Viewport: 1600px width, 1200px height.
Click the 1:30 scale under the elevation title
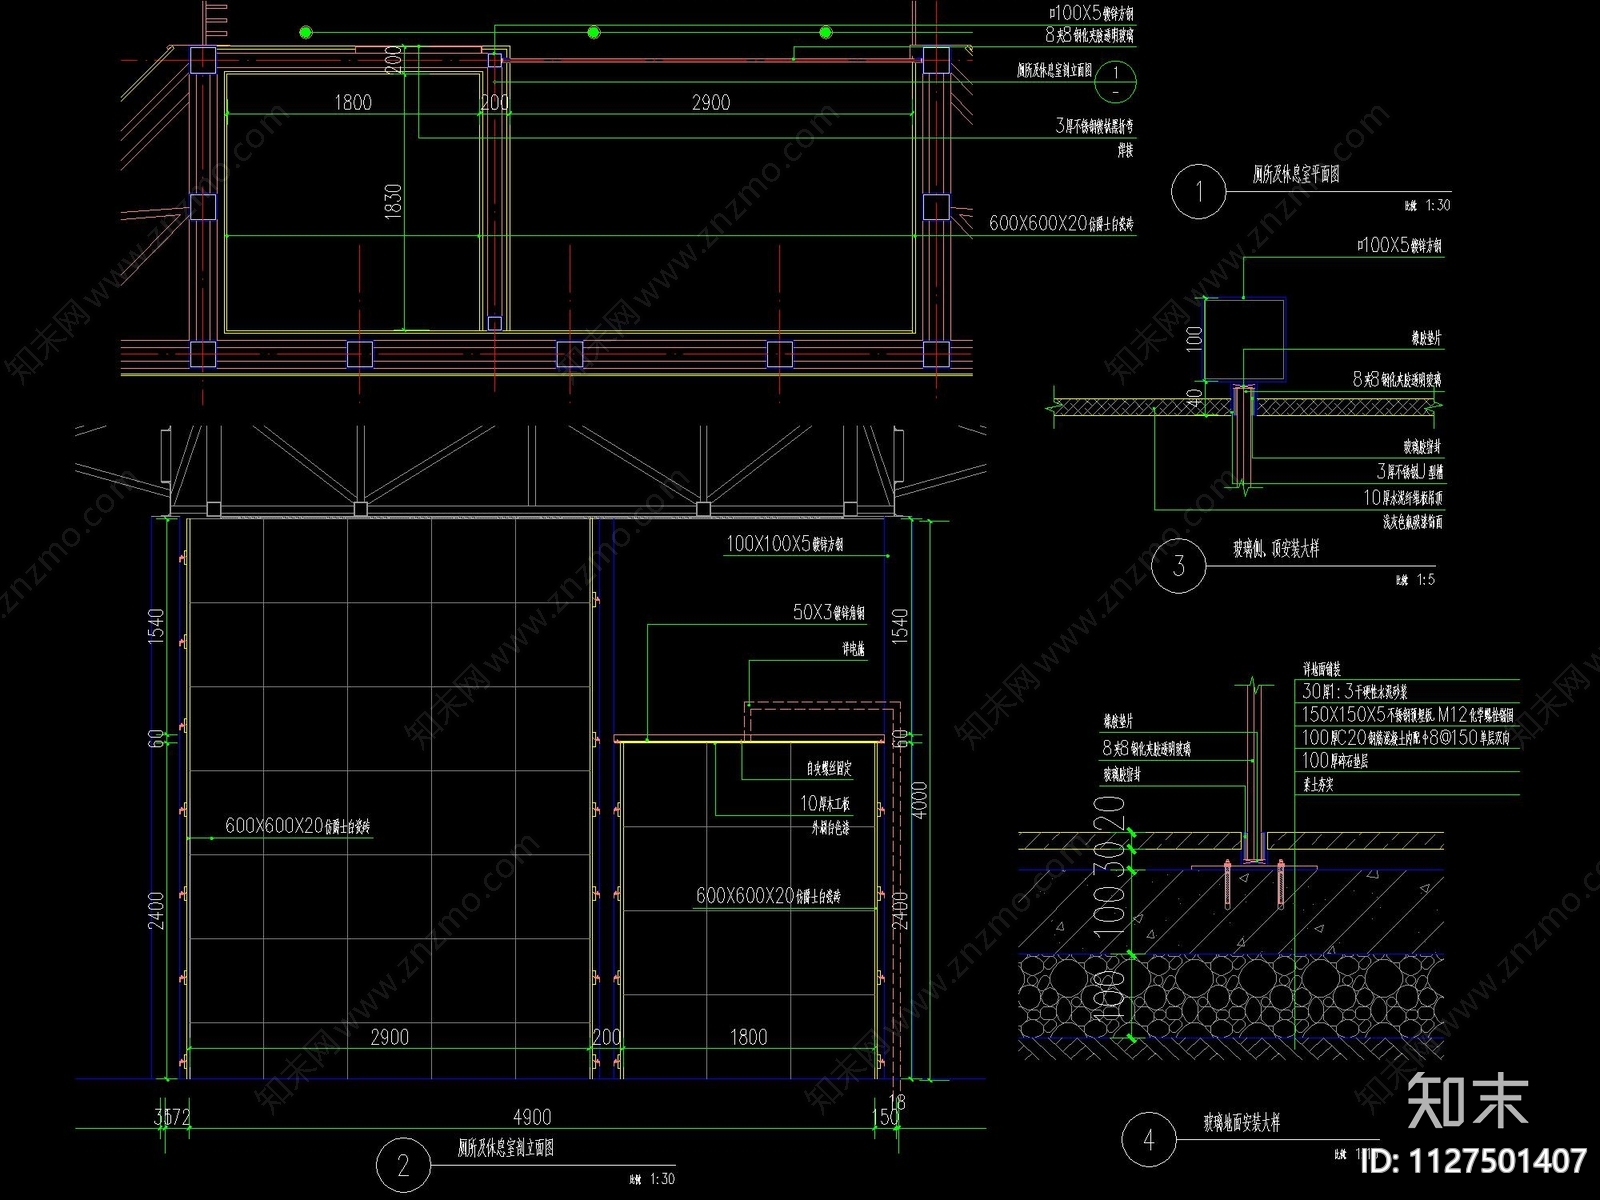pyautogui.click(x=661, y=1179)
